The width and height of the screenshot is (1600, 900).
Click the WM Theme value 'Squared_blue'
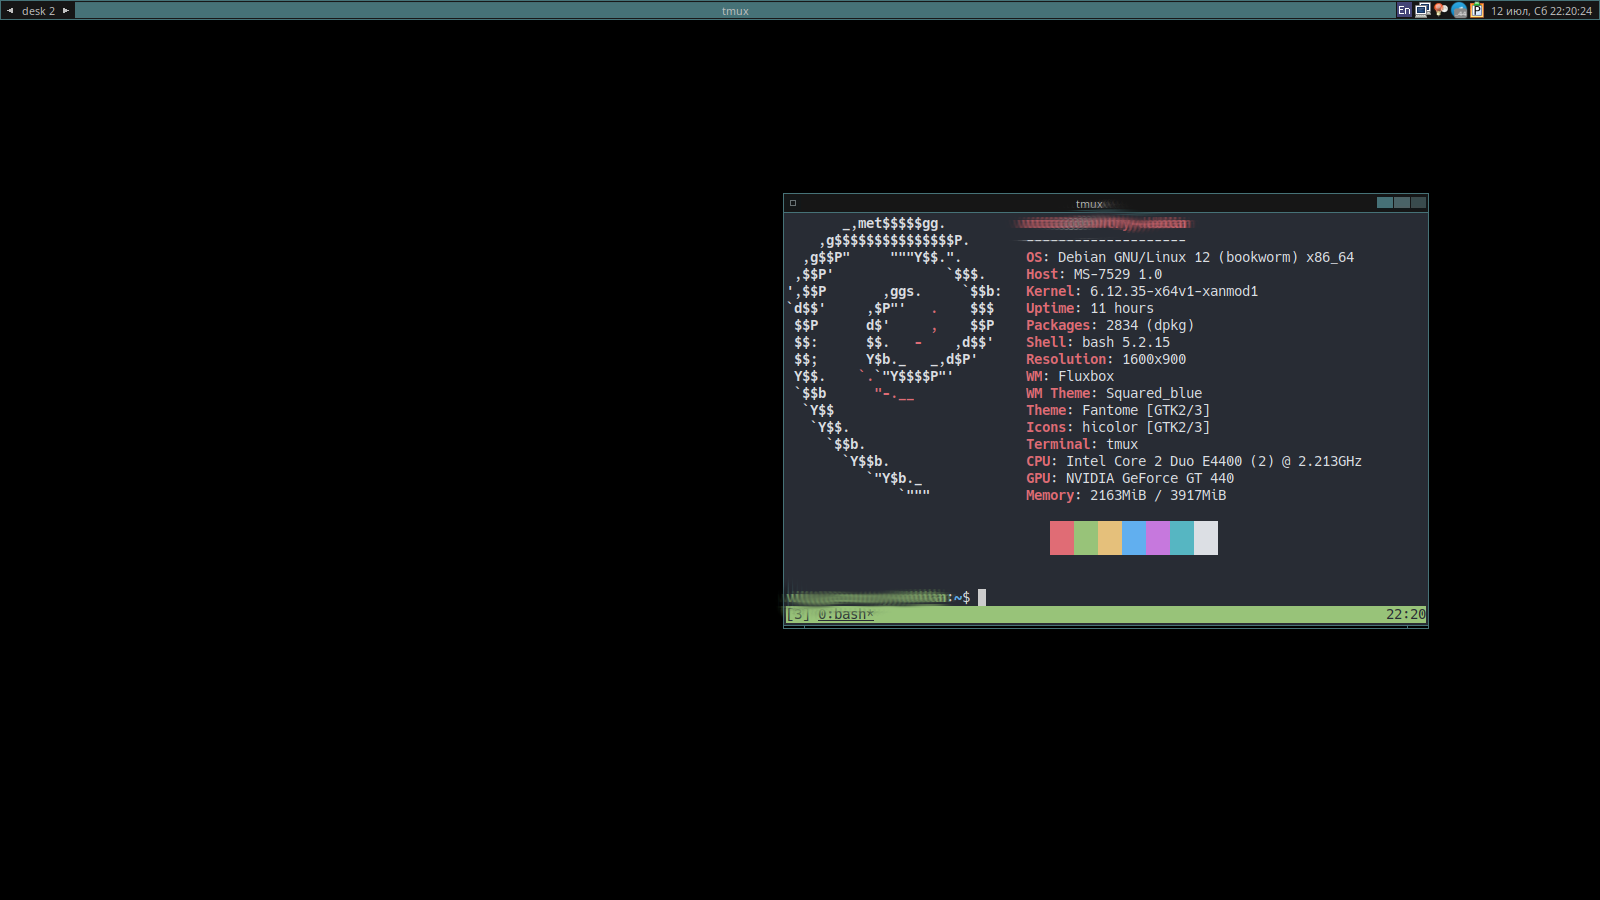pos(1154,393)
